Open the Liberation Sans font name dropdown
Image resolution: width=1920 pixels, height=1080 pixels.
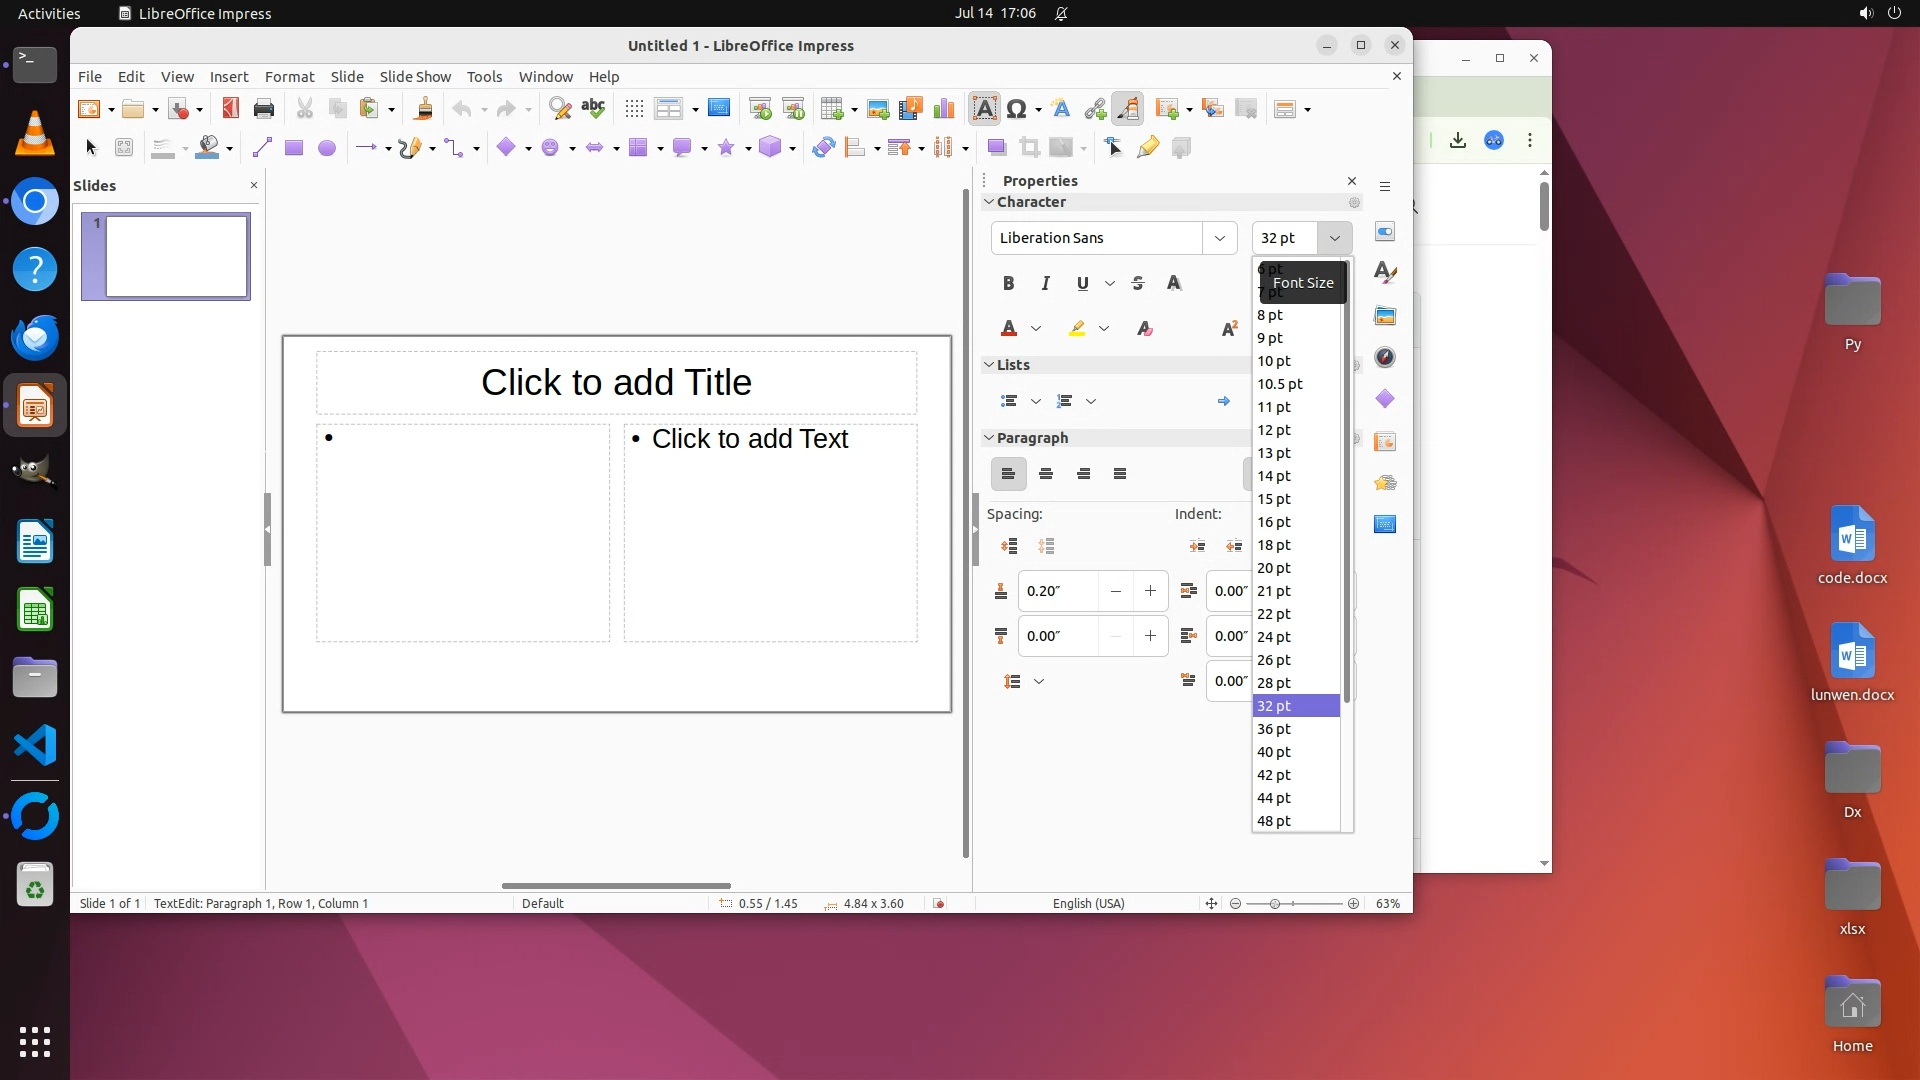1219,238
